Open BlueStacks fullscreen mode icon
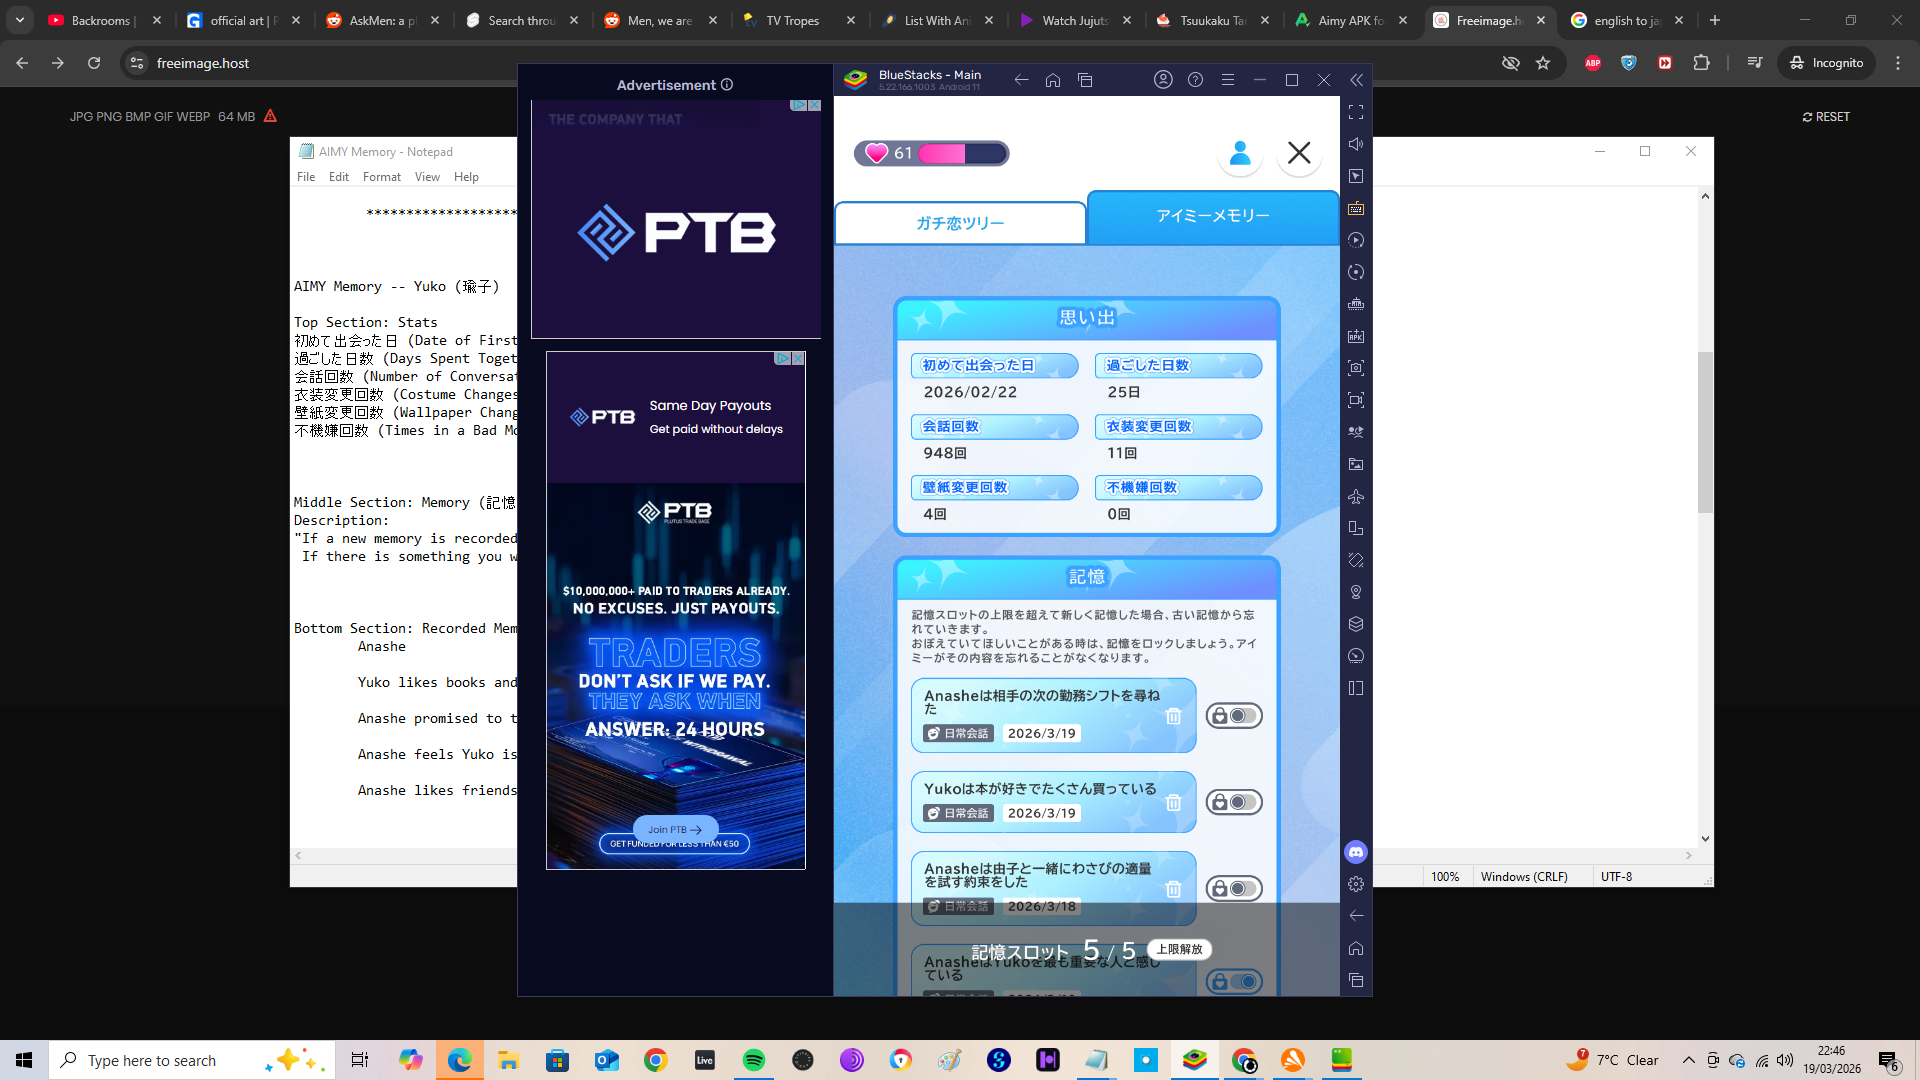This screenshot has width=1920, height=1080. [x=1356, y=112]
